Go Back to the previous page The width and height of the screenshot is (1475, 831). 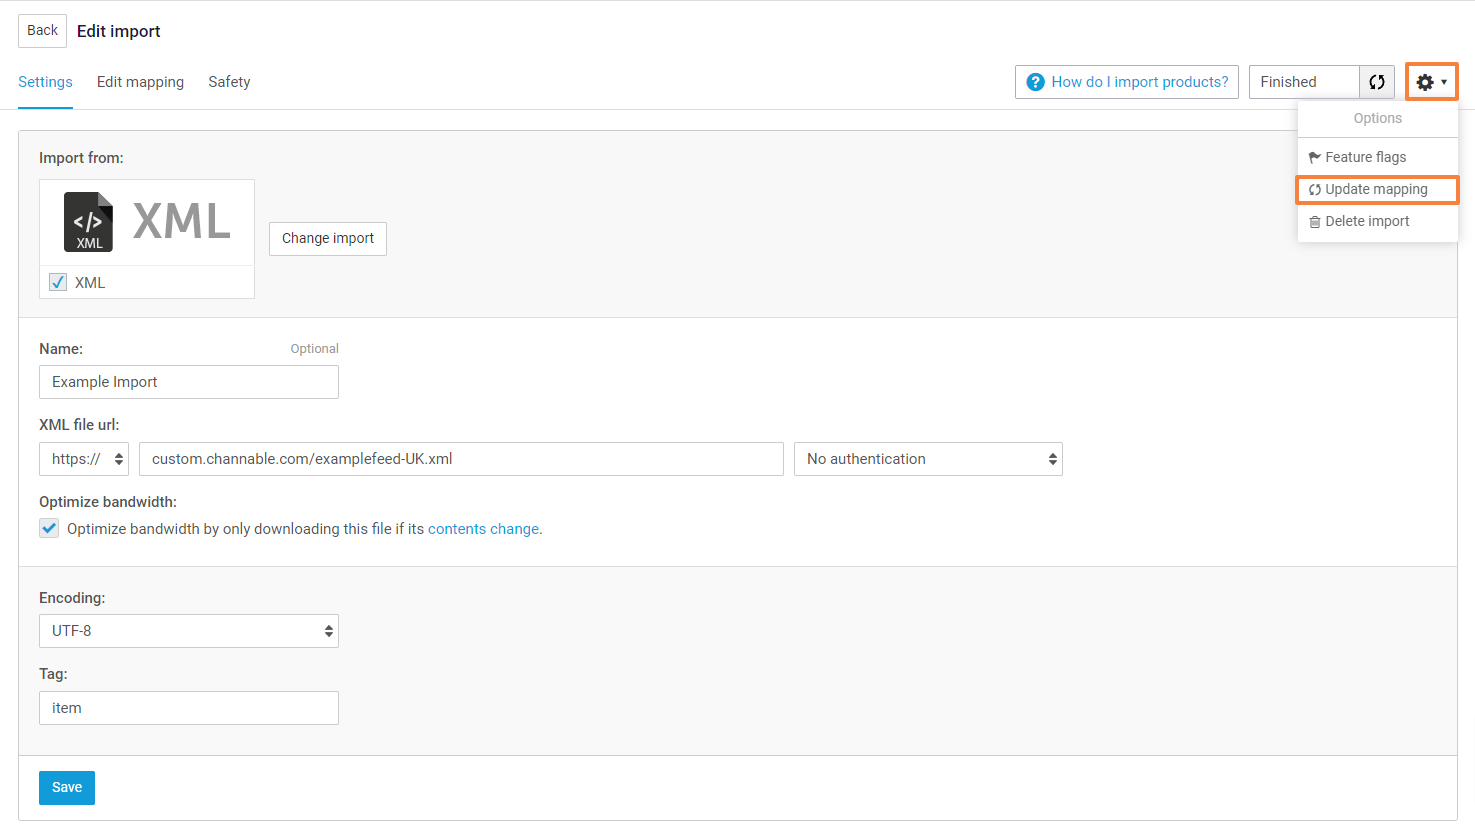point(42,31)
